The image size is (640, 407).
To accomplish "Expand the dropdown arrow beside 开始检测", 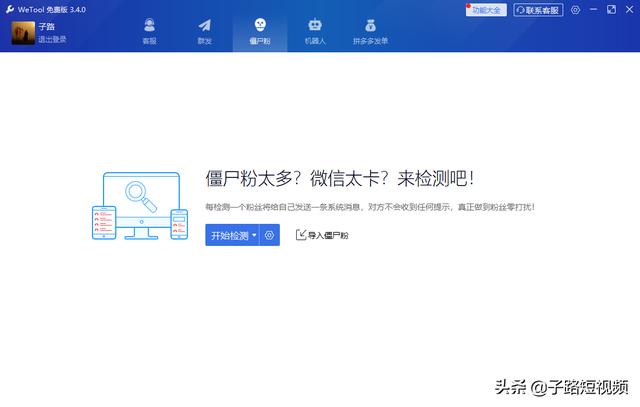I will pyautogui.click(x=254, y=235).
